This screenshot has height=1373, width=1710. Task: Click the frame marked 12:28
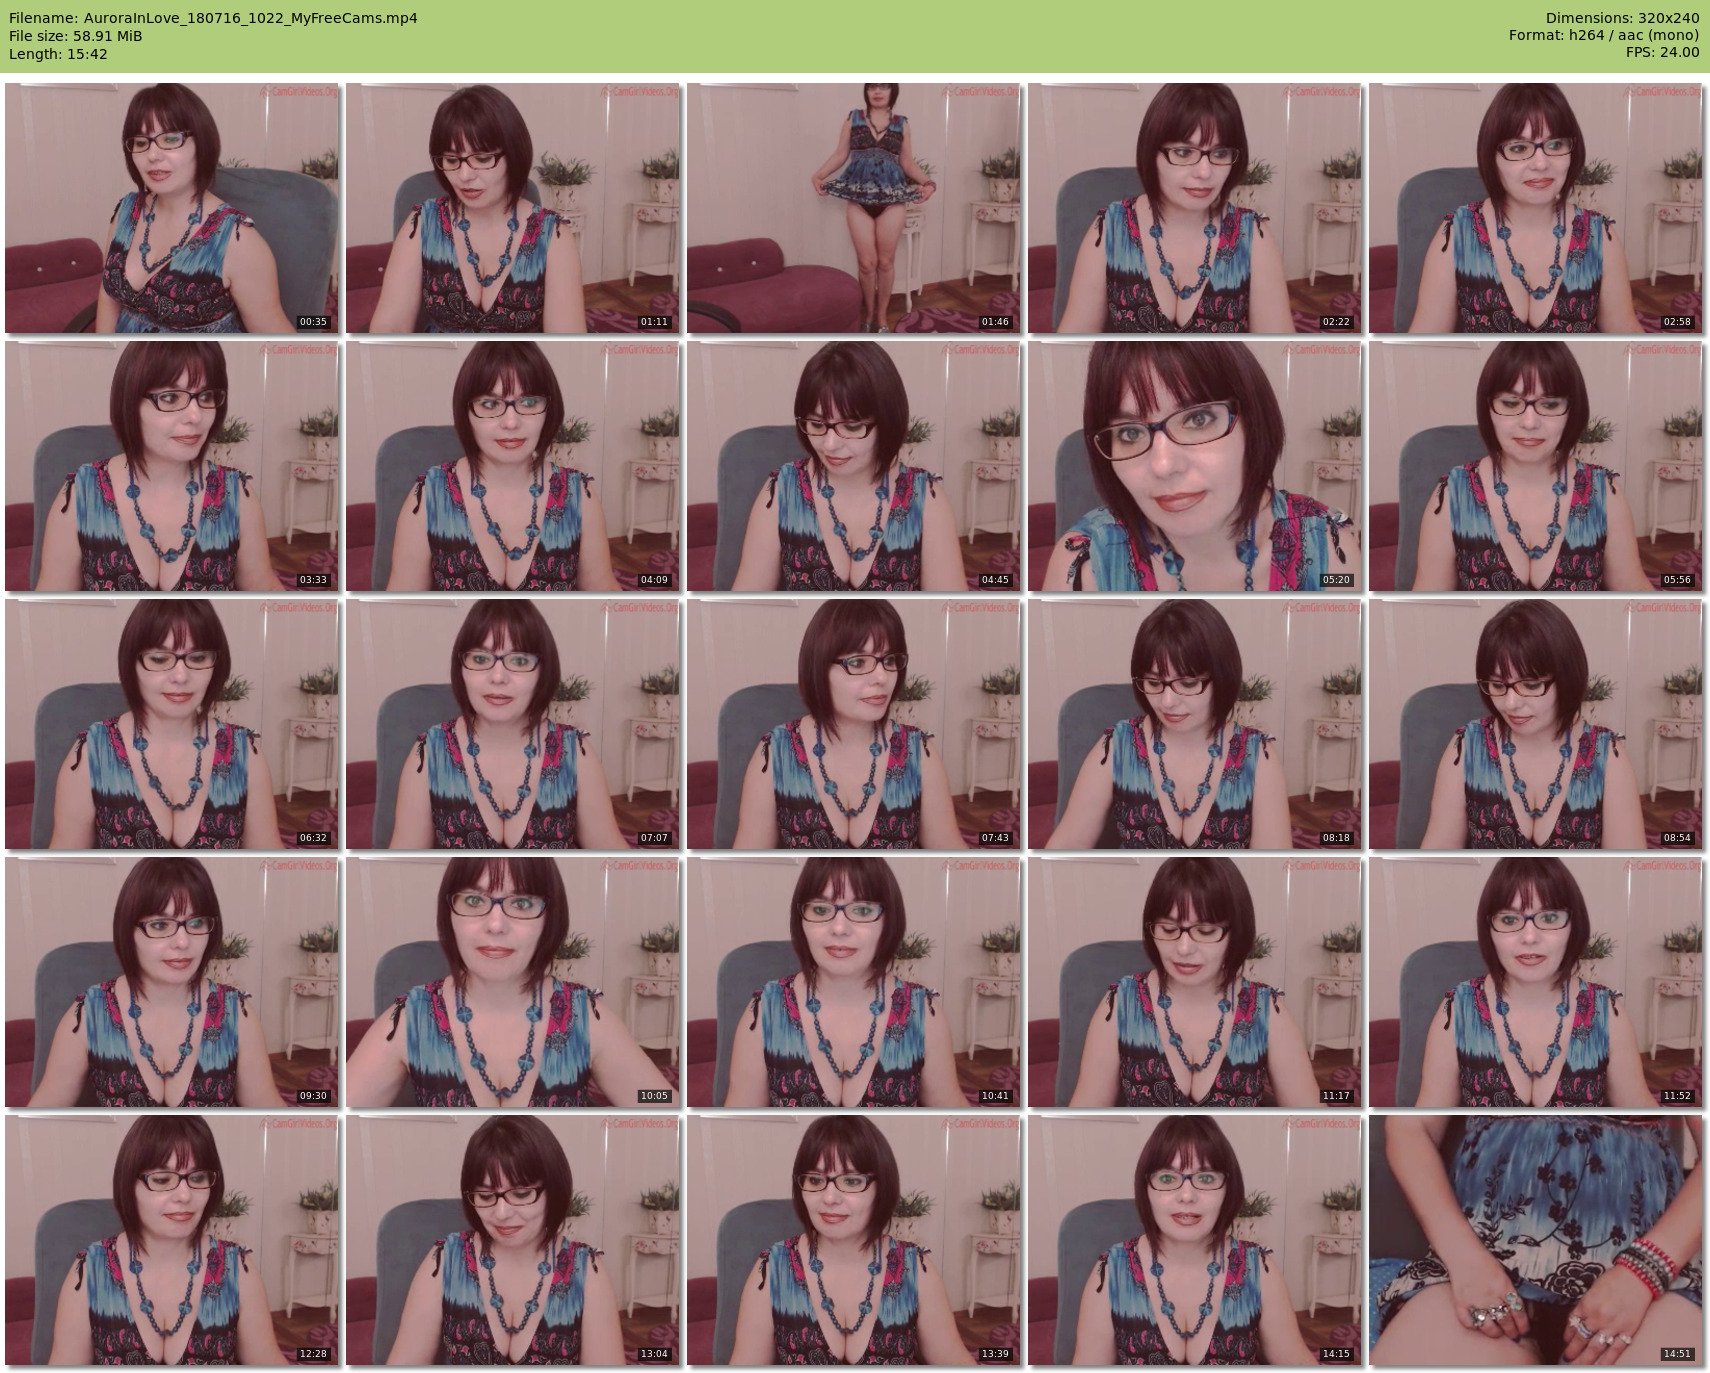point(172,1240)
